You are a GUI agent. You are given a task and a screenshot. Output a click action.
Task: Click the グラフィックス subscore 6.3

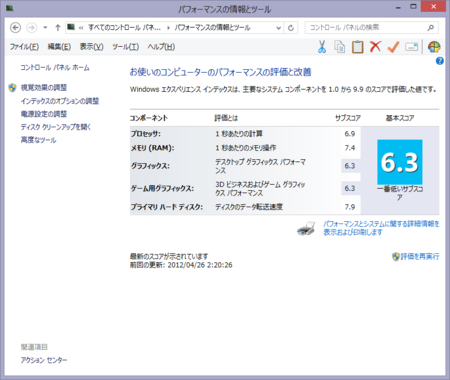[350, 166]
